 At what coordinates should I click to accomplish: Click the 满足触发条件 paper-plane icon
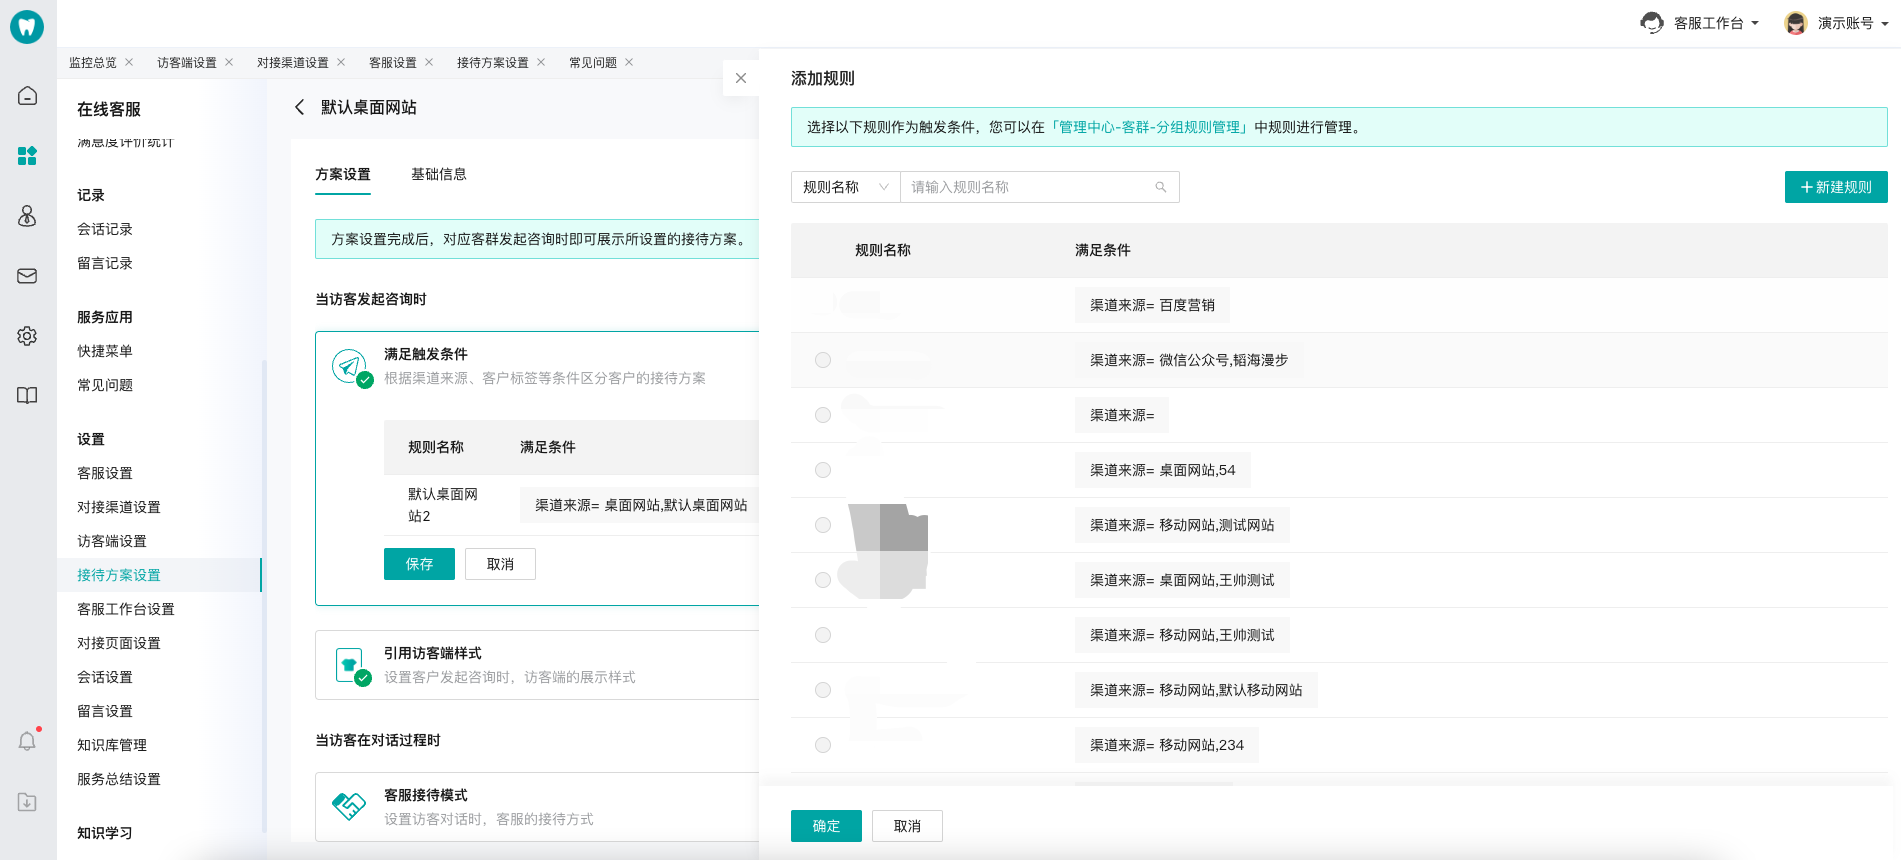click(x=350, y=366)
